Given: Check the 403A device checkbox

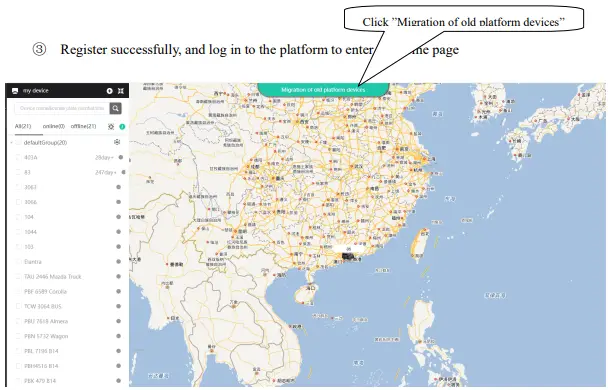Looking at the screenshot, I should coord(18,157).
